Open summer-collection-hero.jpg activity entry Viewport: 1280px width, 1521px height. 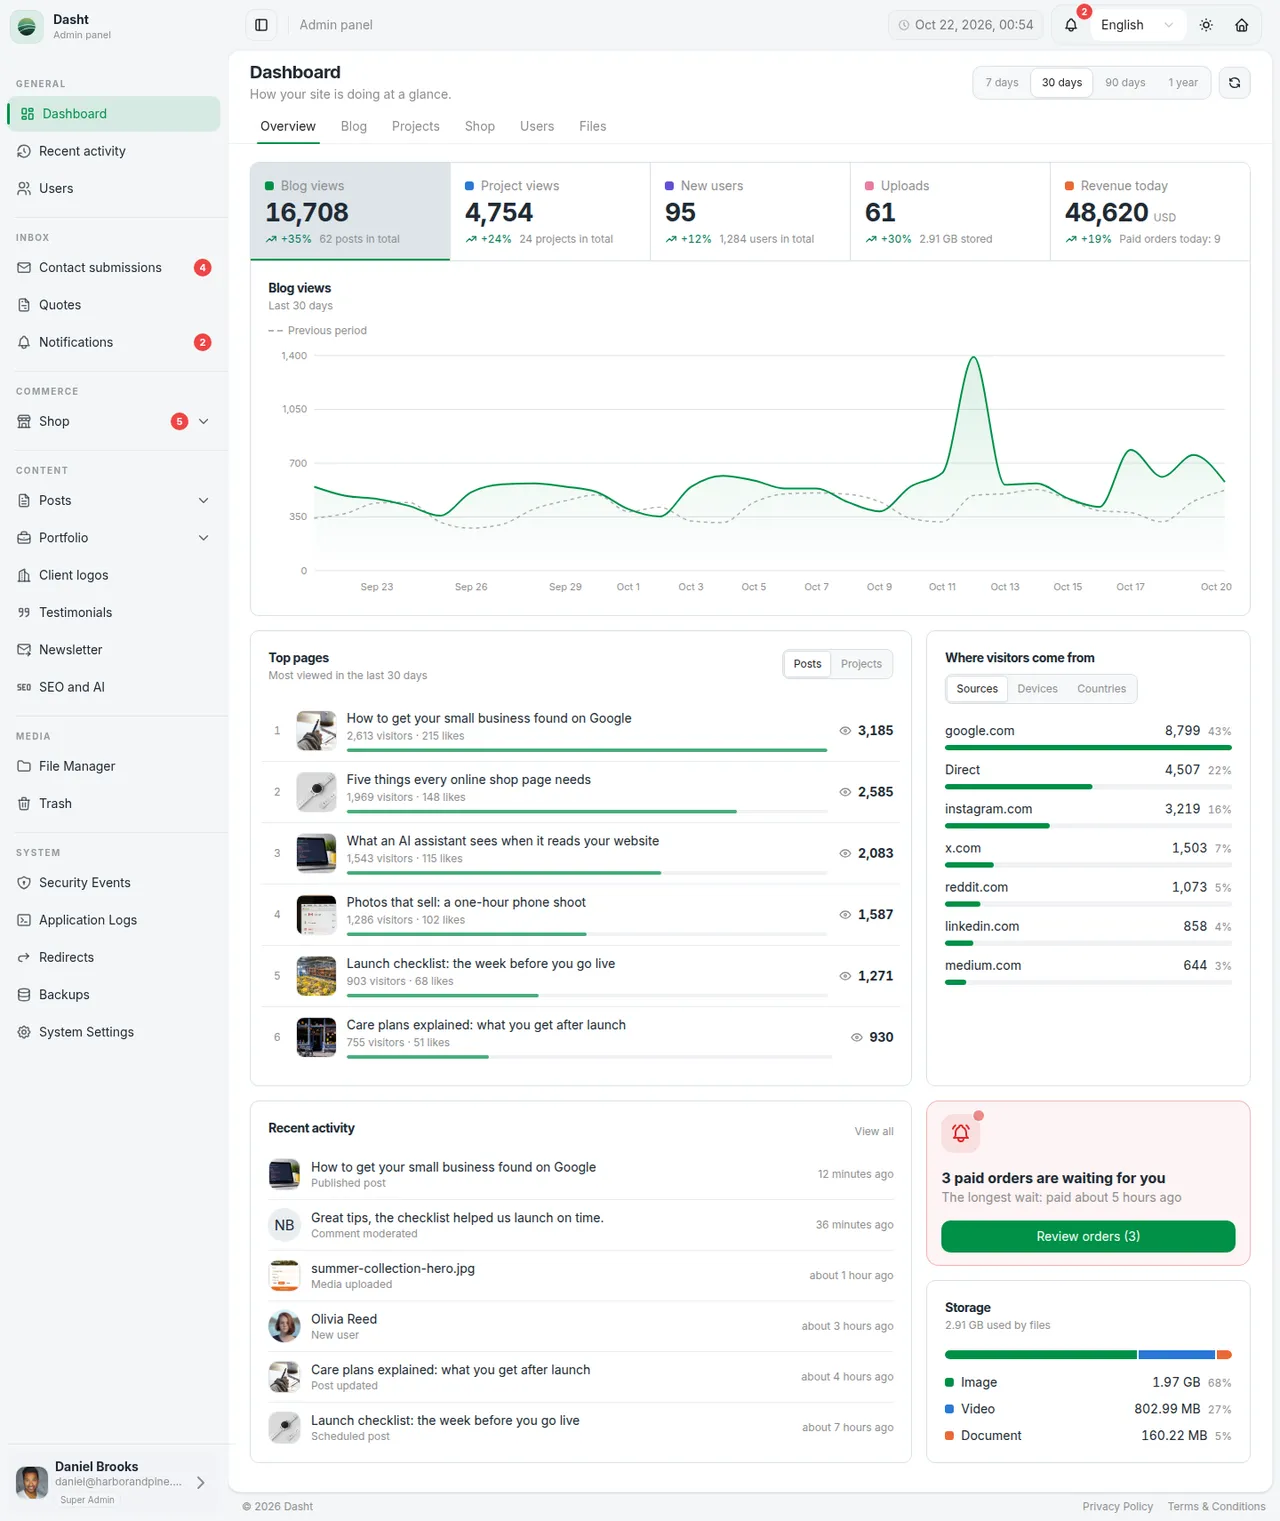(x=581, y=1276)
